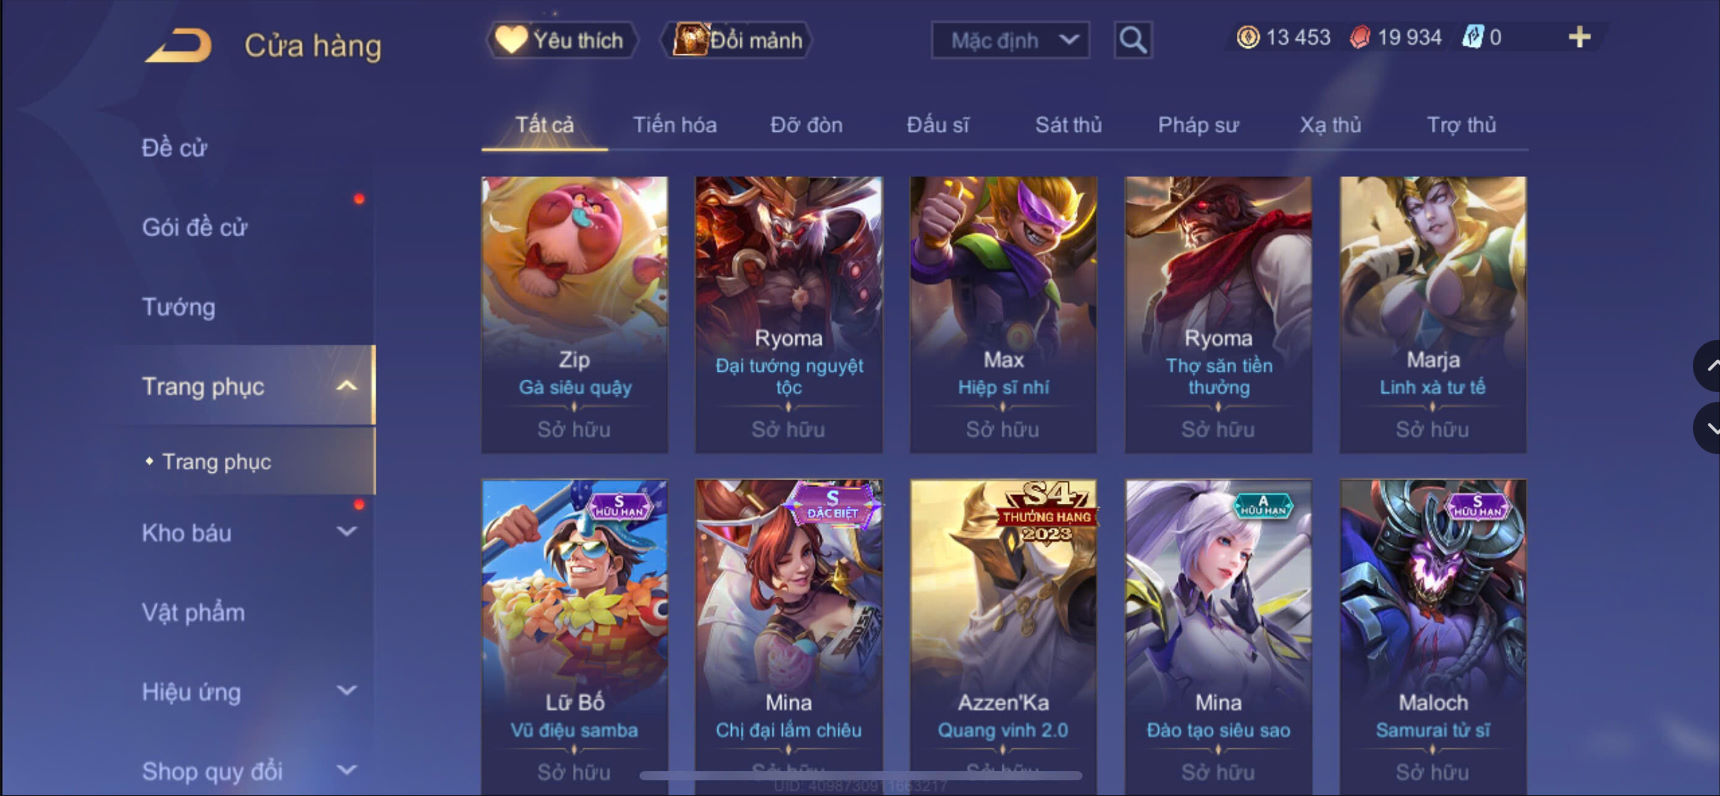Open Đổi mảnh fragment exchange
The width and height of the screenshot is (1720, 796).
click(x=737, y=40)
